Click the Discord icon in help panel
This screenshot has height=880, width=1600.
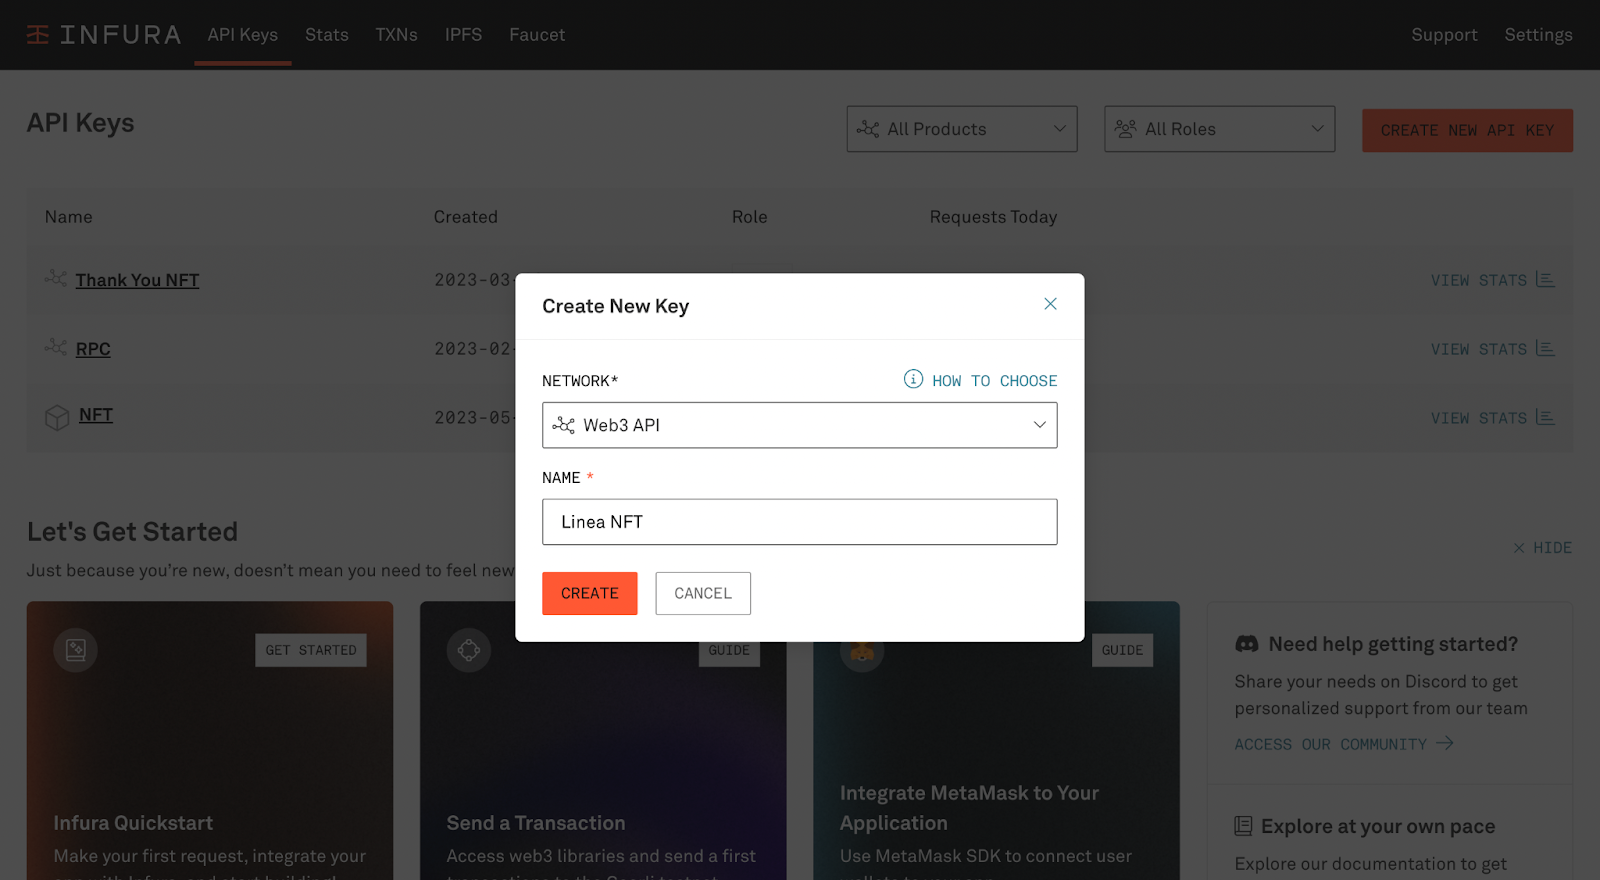pyautogui.click(x=1247, y=644)
